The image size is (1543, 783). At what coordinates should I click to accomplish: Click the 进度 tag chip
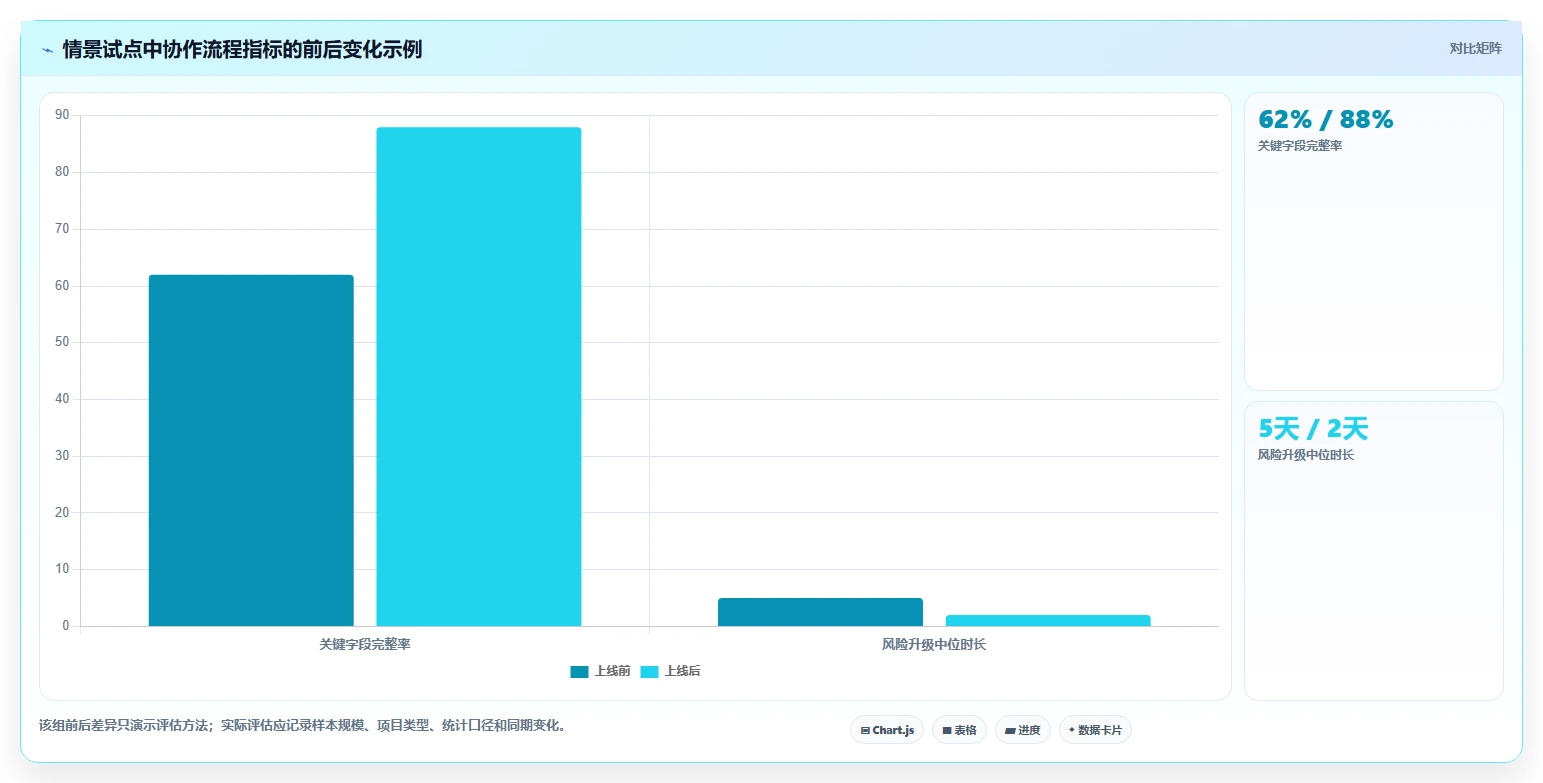1023,730
